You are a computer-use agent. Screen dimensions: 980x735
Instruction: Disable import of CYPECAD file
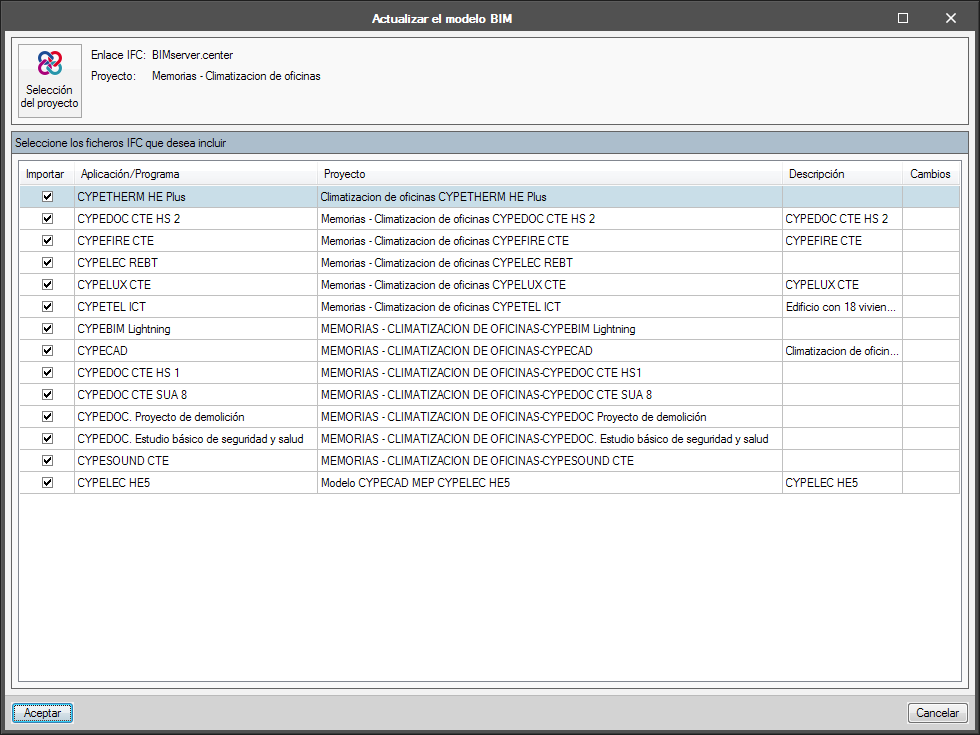pos(48,351)
